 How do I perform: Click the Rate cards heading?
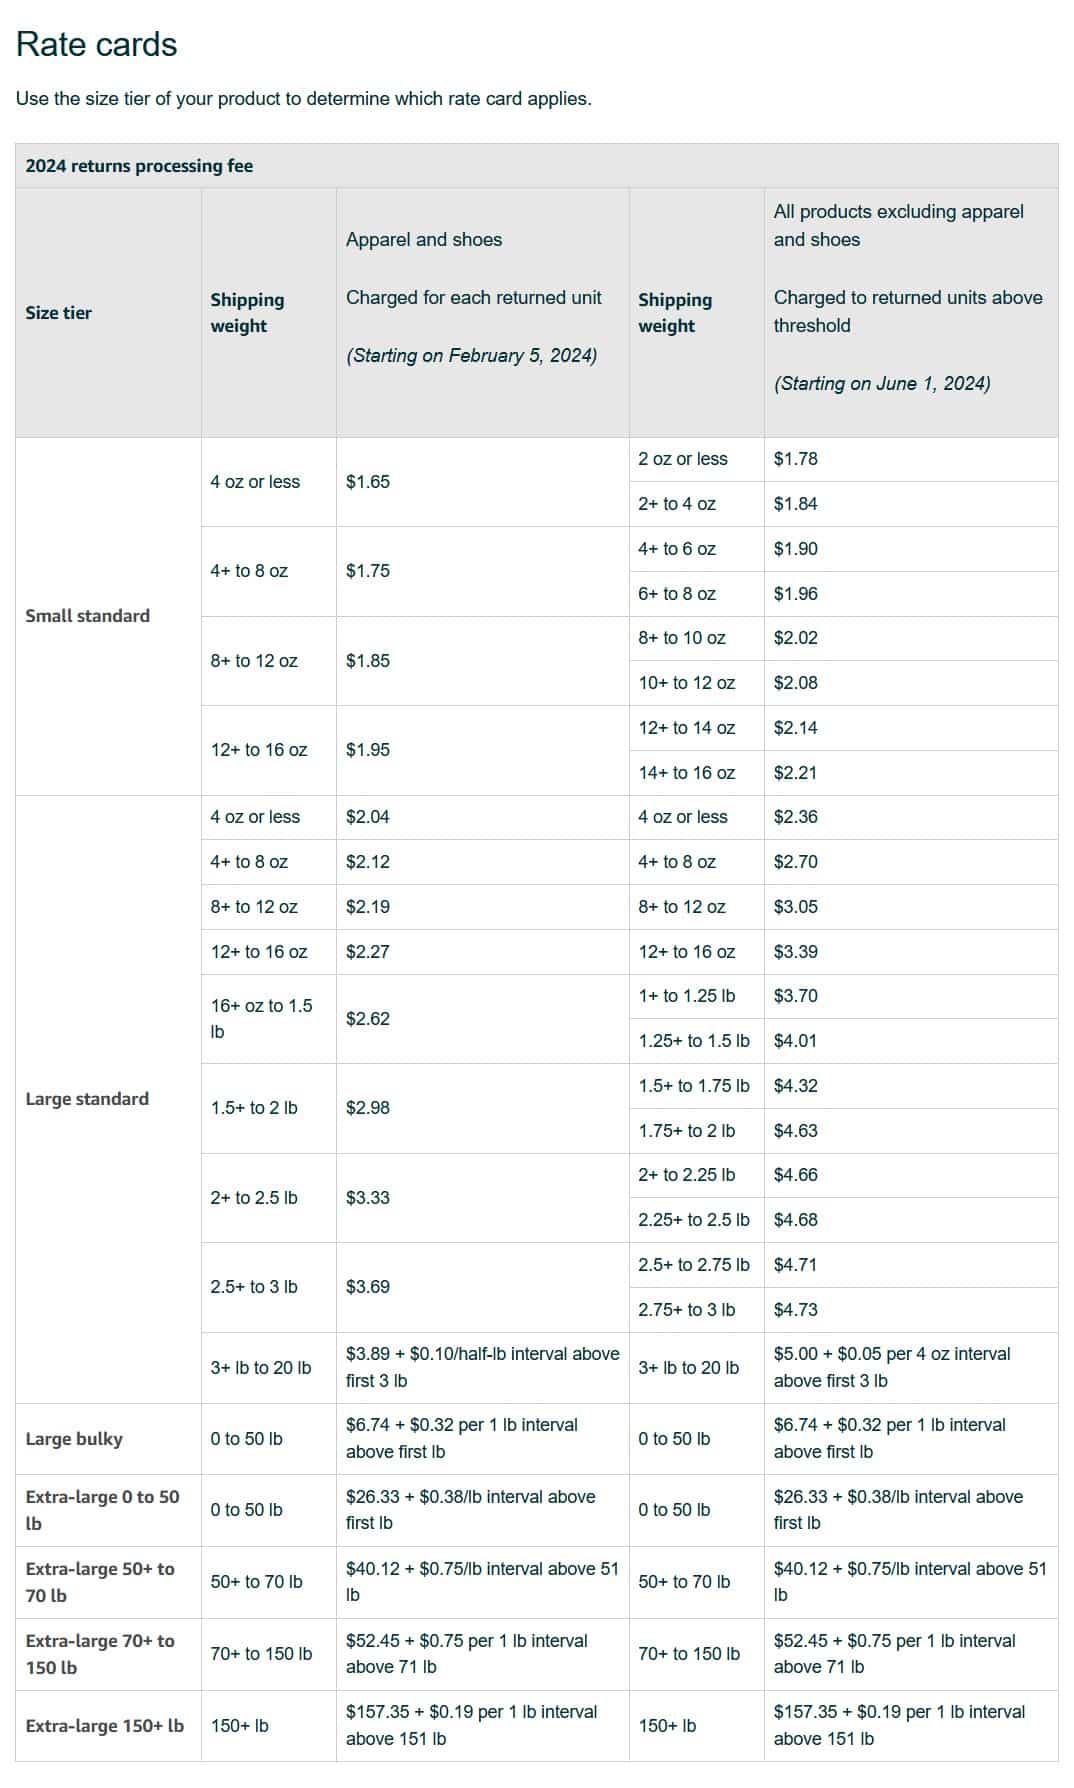click(x=97, y=45)
